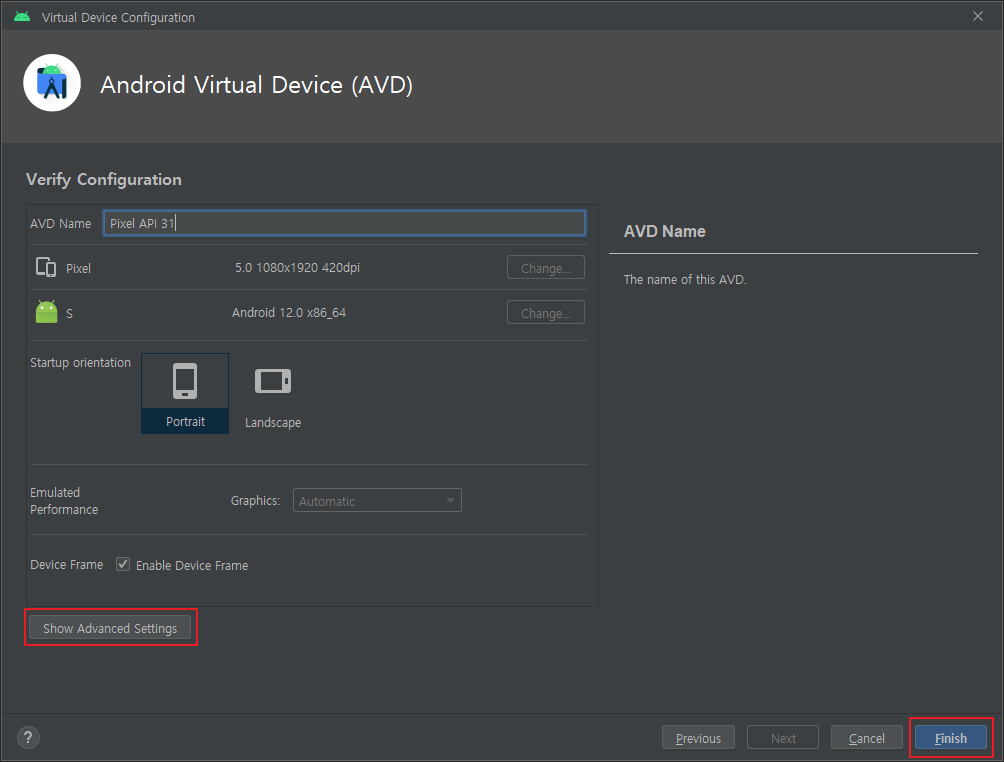Click the 'Verify Configuration' heading
Screen dimensions: 1004x762
click(x=104, y=179)
